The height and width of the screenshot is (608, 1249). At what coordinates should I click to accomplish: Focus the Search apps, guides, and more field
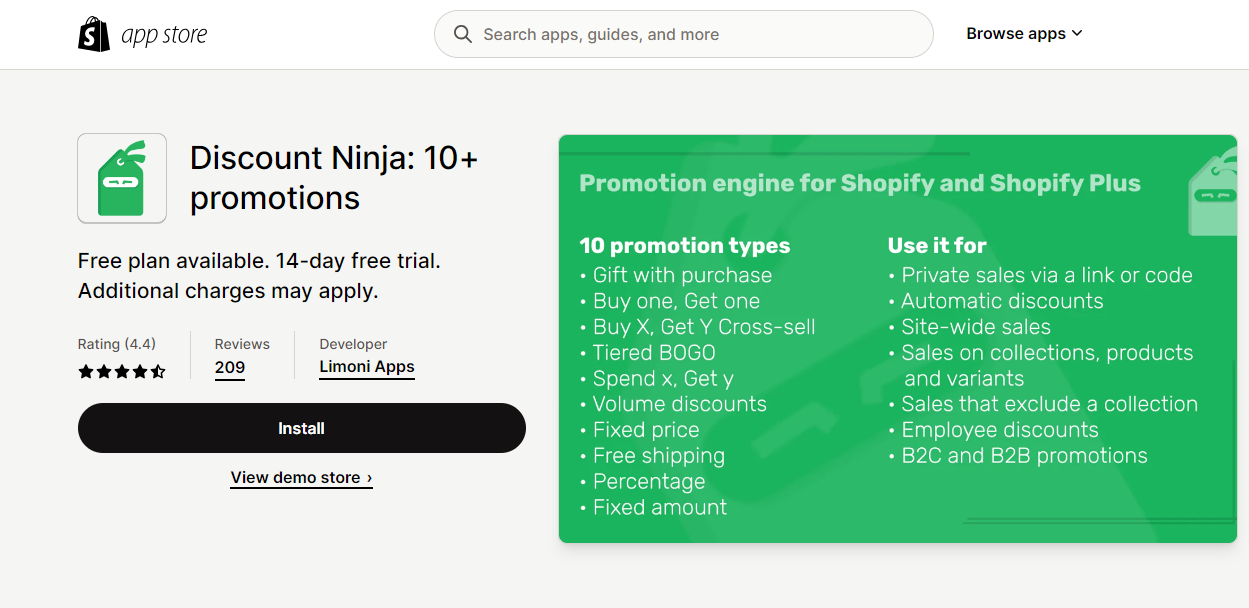coord(684,34)
